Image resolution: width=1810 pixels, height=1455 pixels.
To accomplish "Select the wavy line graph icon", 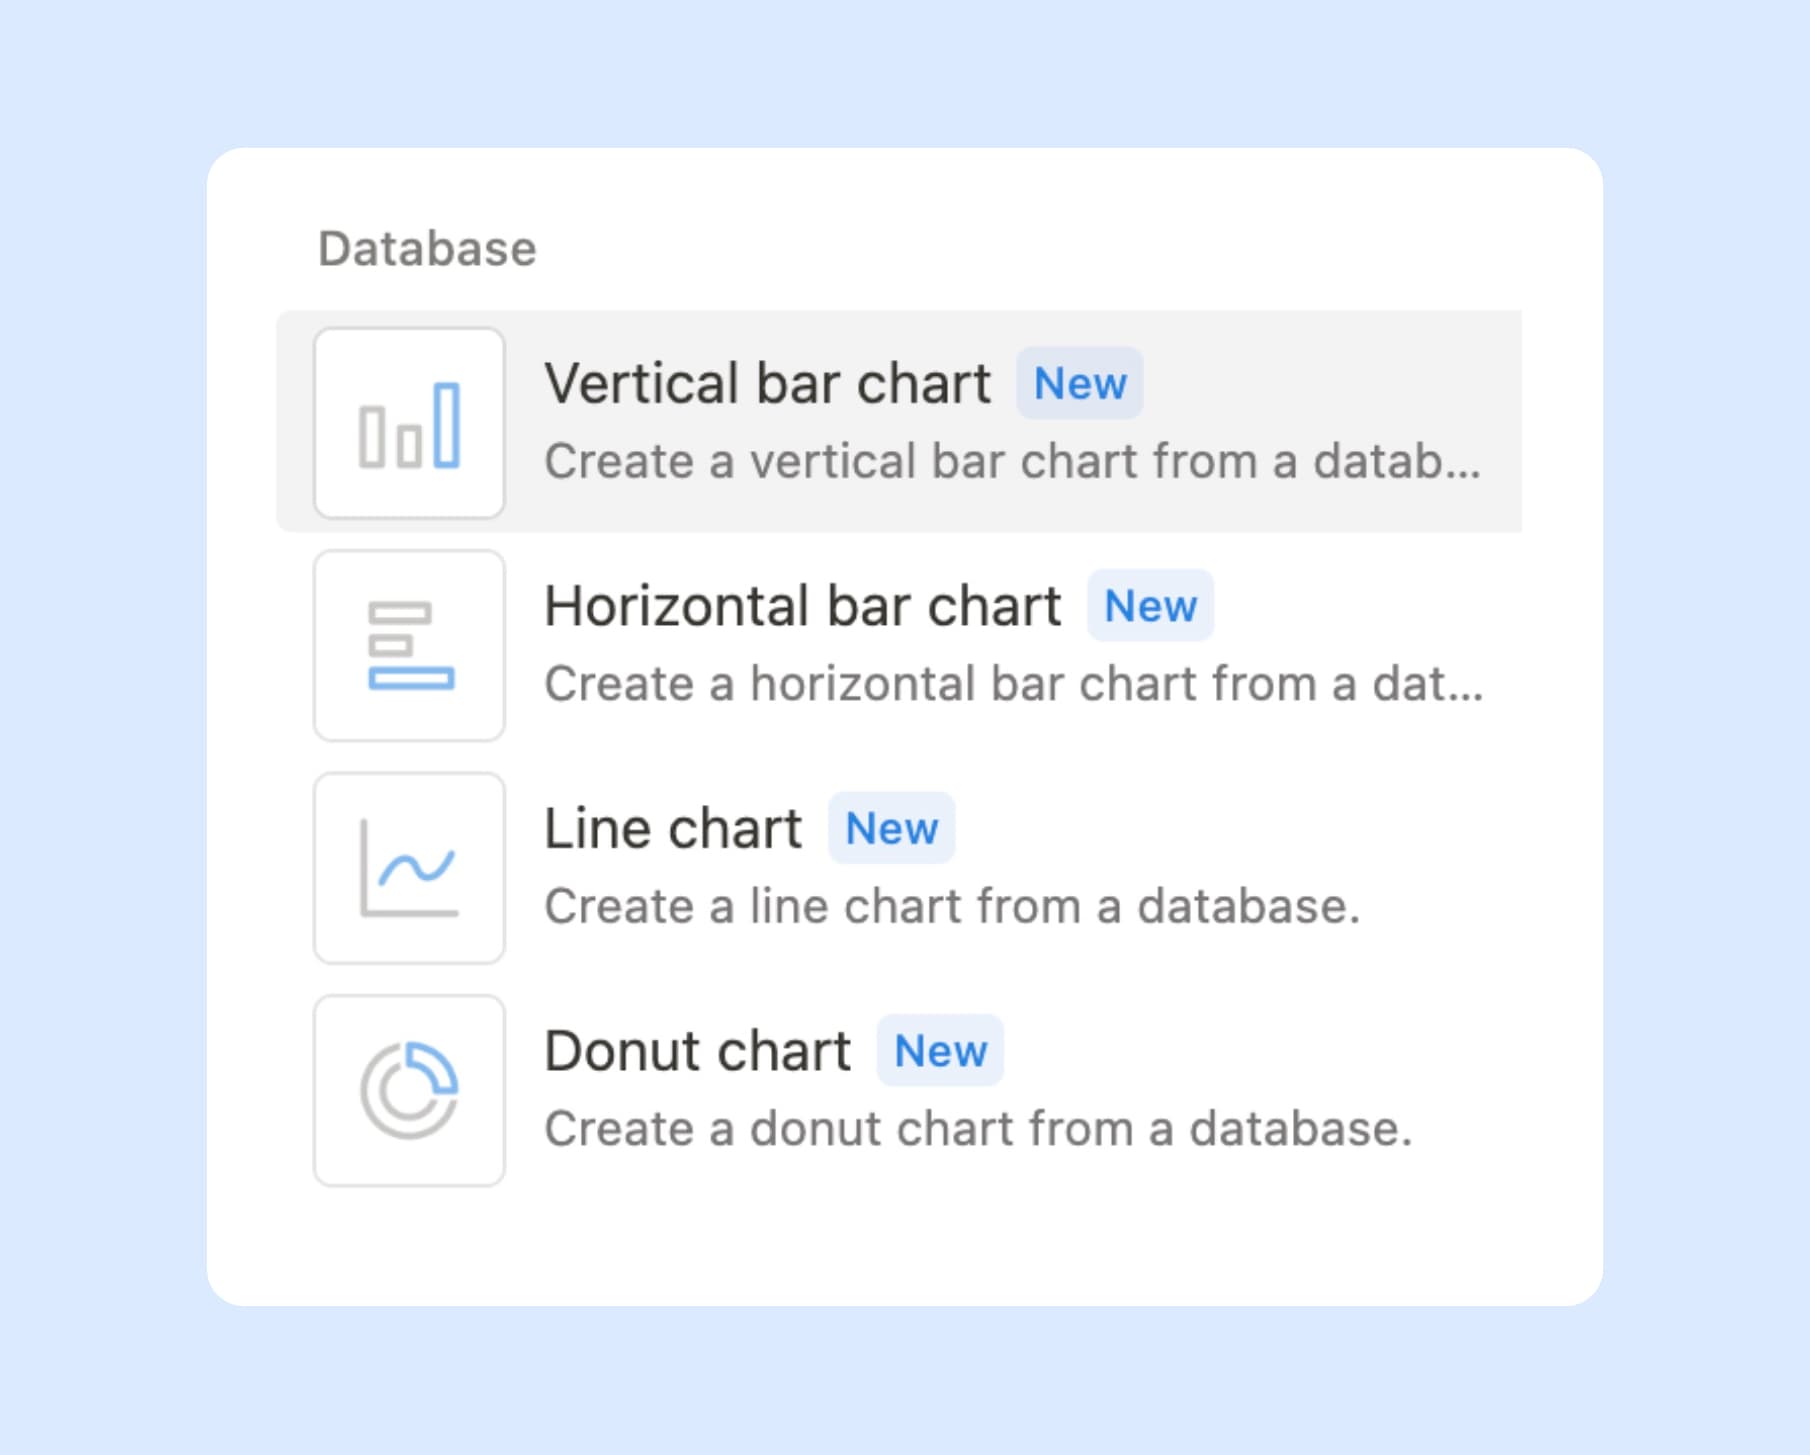I will [409, 868].
